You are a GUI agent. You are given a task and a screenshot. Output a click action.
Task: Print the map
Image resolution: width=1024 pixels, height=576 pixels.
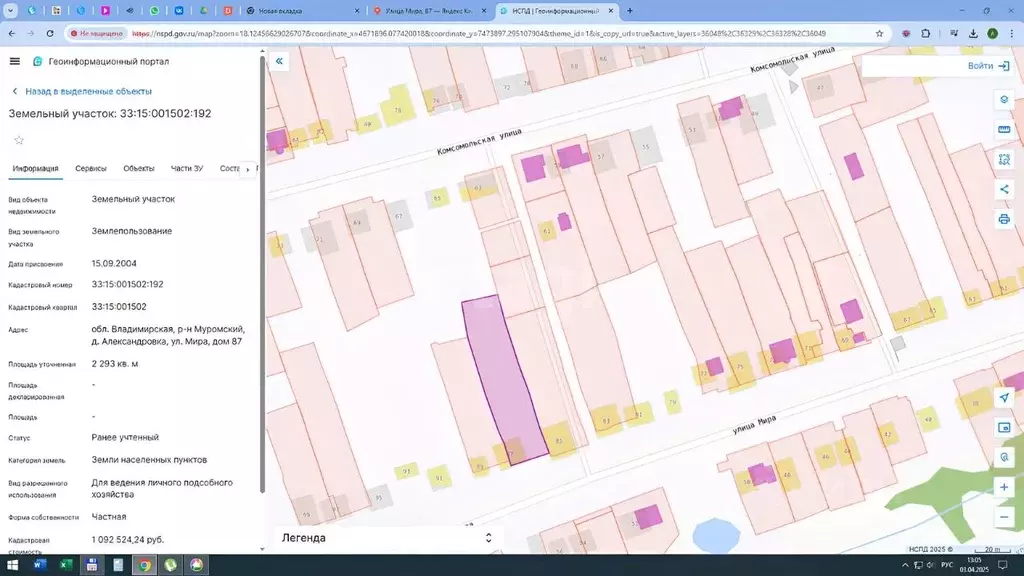1004,219
